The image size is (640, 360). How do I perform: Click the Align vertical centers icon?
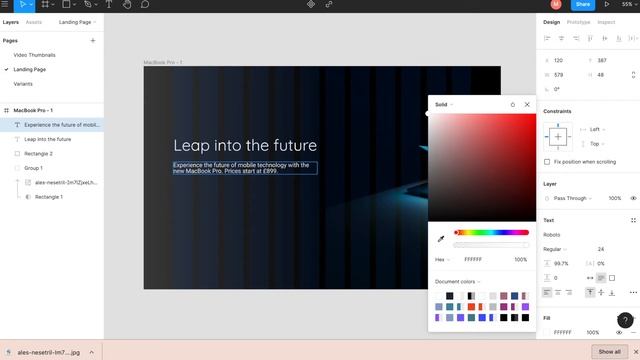604,38
